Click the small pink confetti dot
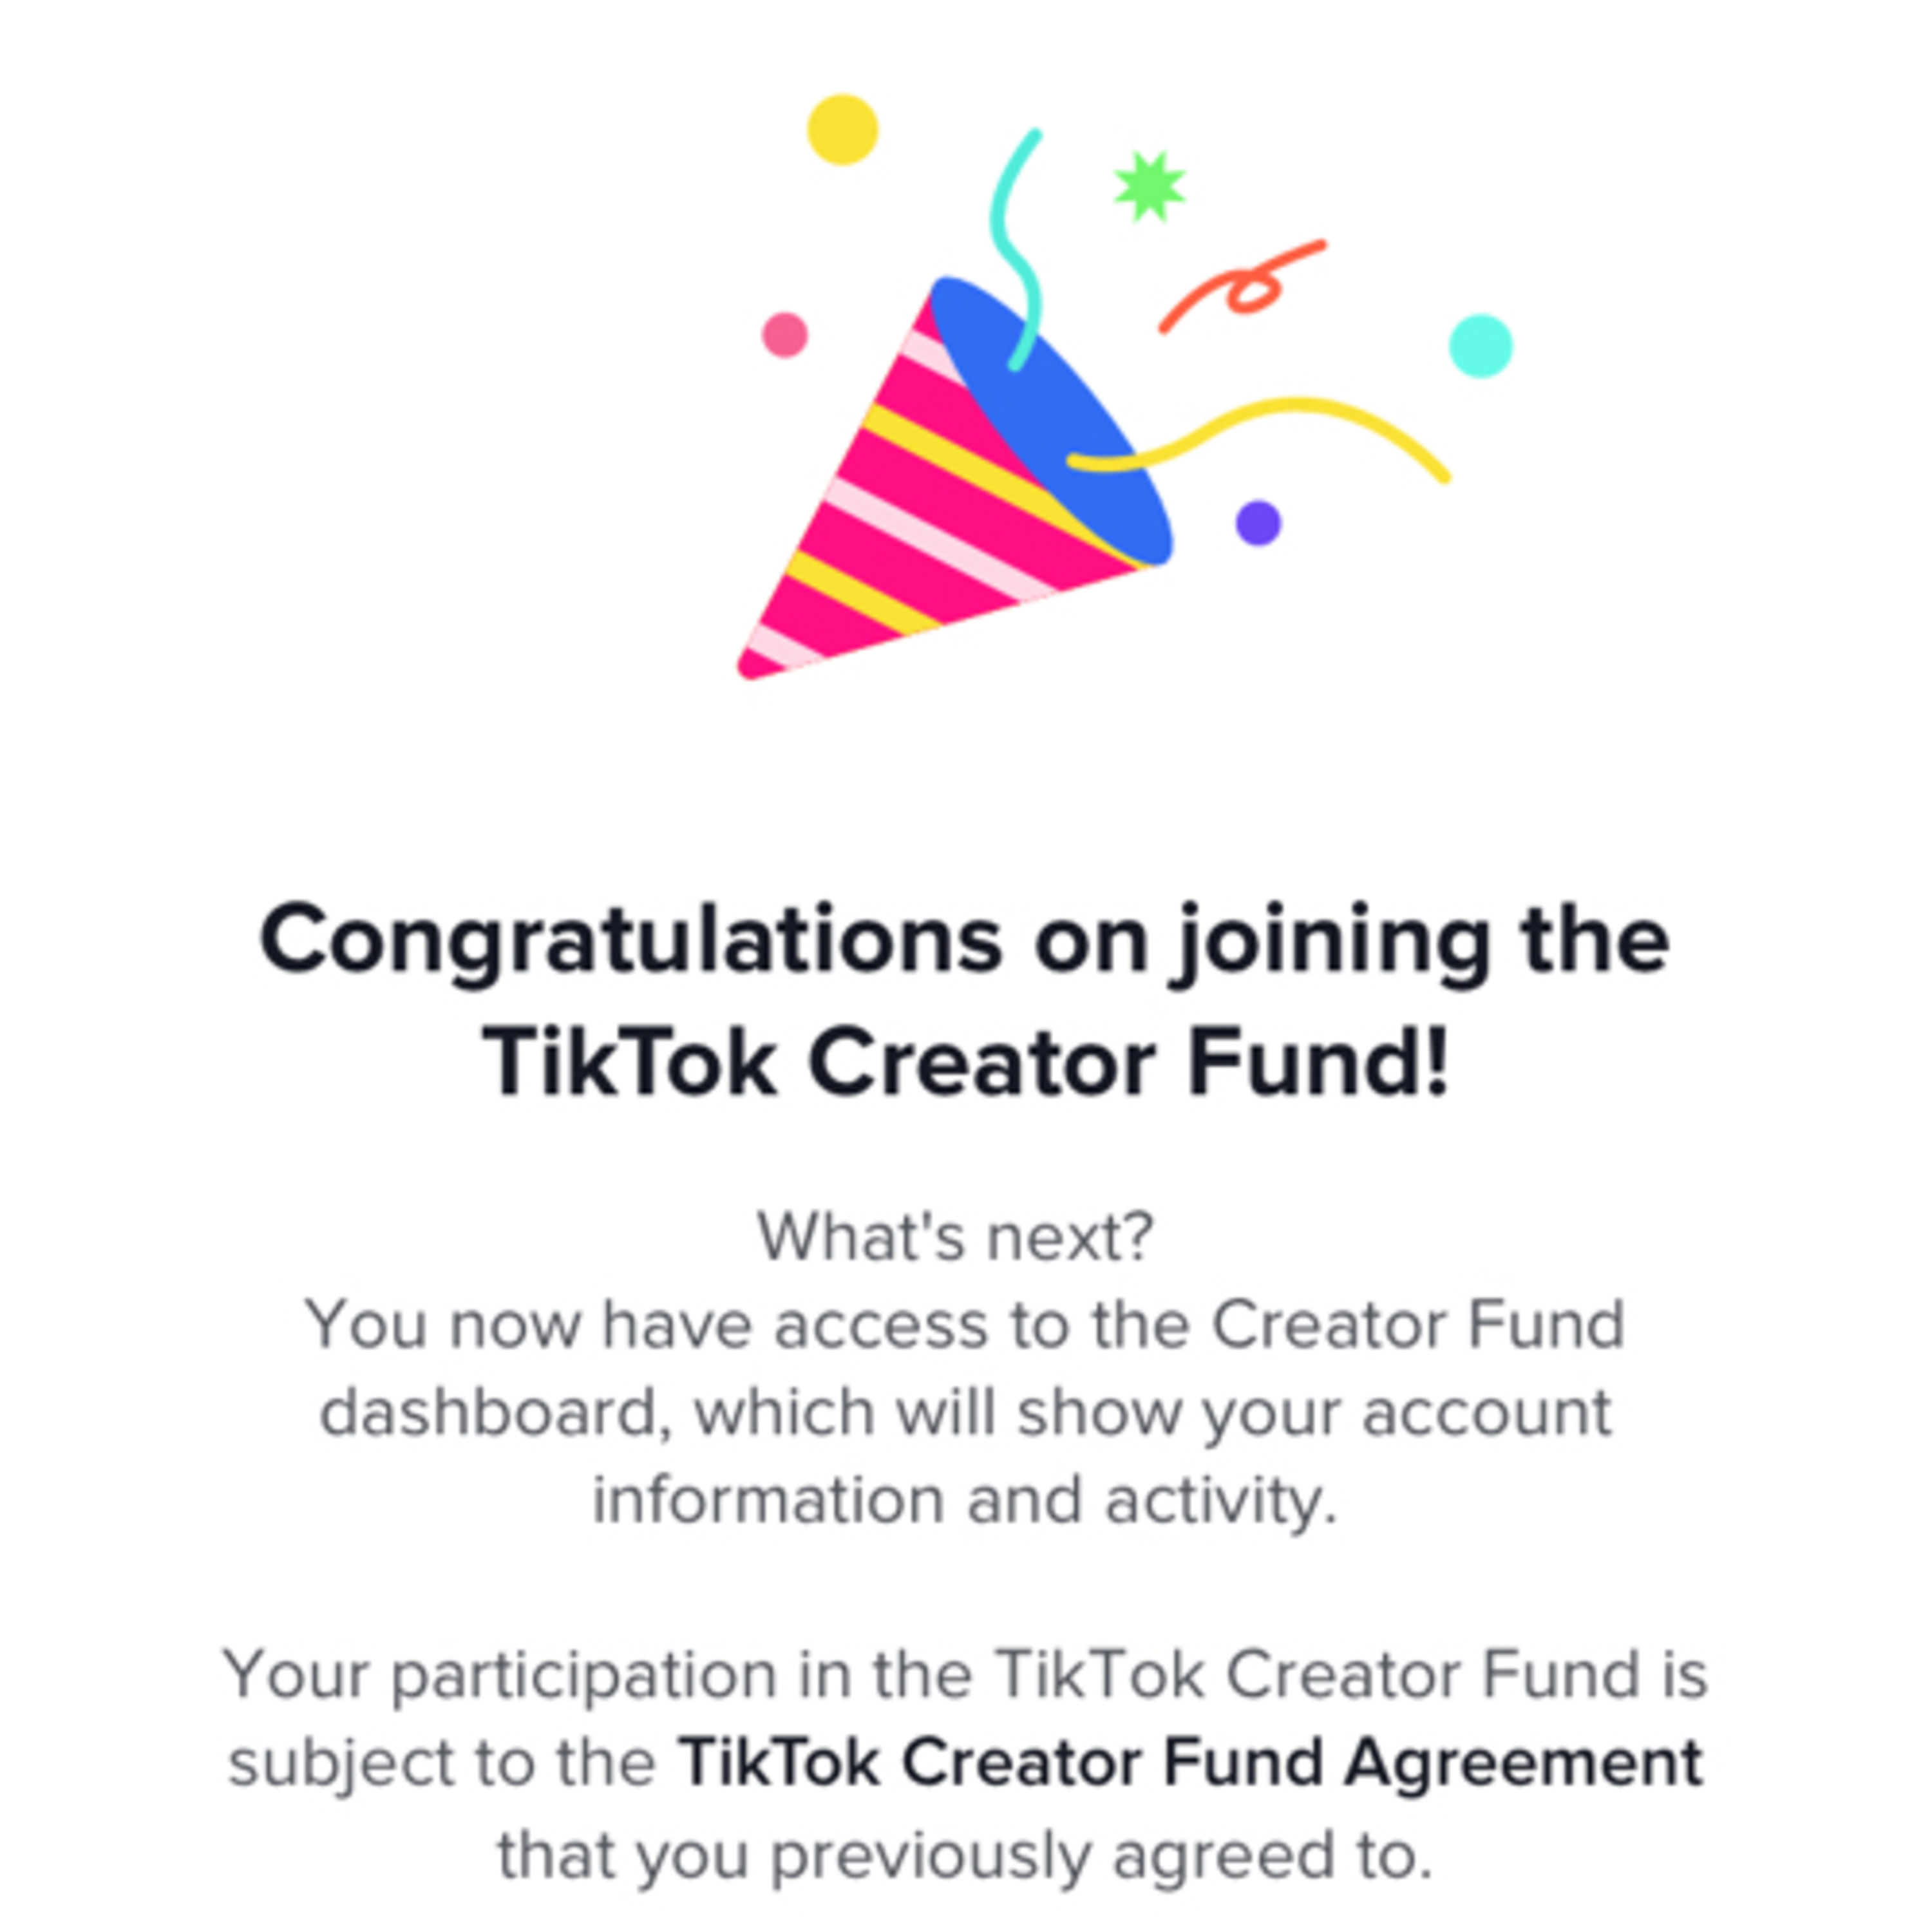The width and height of the screenshot is (1932, 1932). (x=785, y=335)
